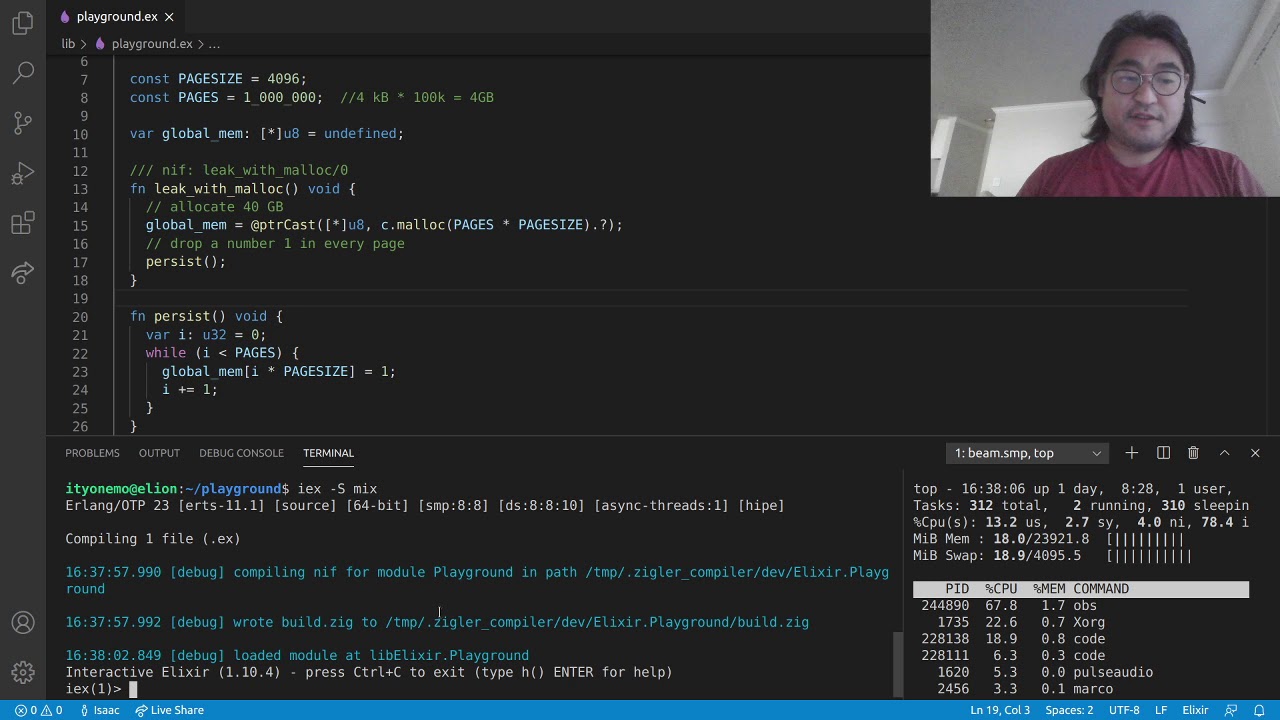
Task: Click the Isaac status bar entry
Action: (99, 710)
